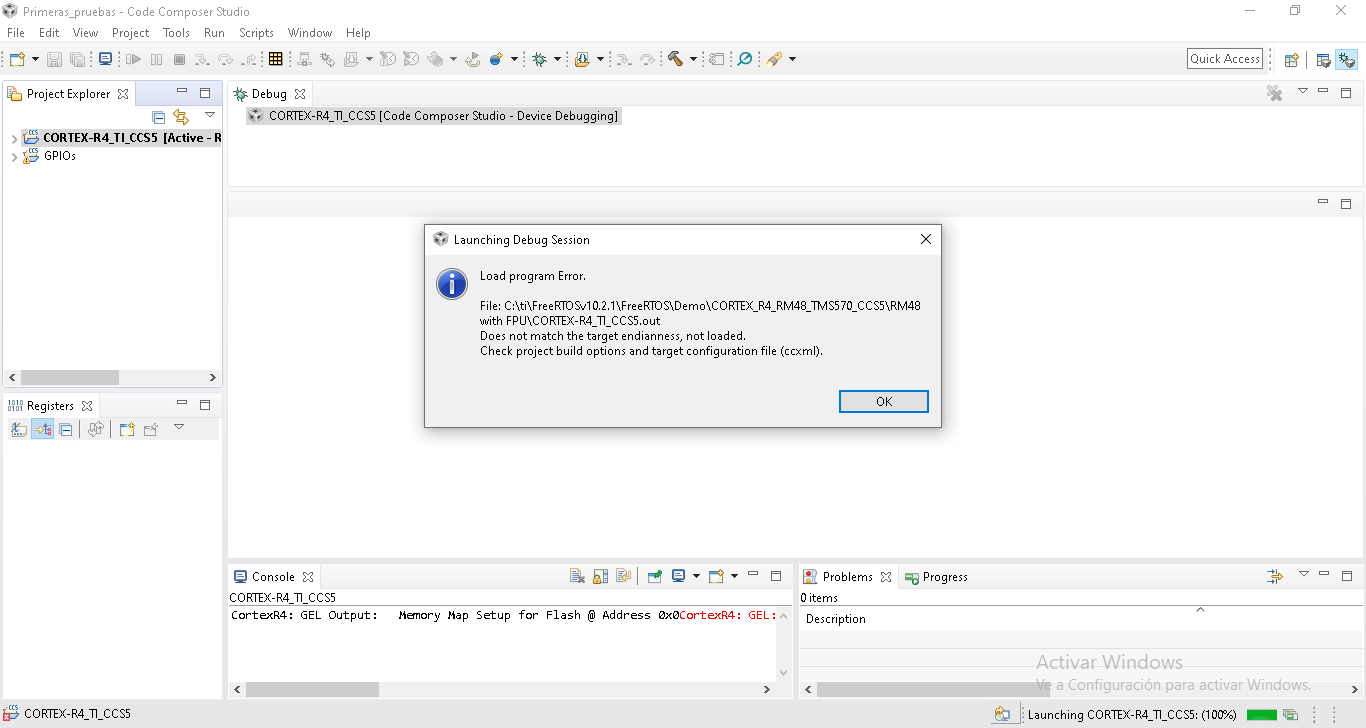The image size is (1366, 728).
Task: Clear the Console with its clear icon
Action: coord(577,576)
